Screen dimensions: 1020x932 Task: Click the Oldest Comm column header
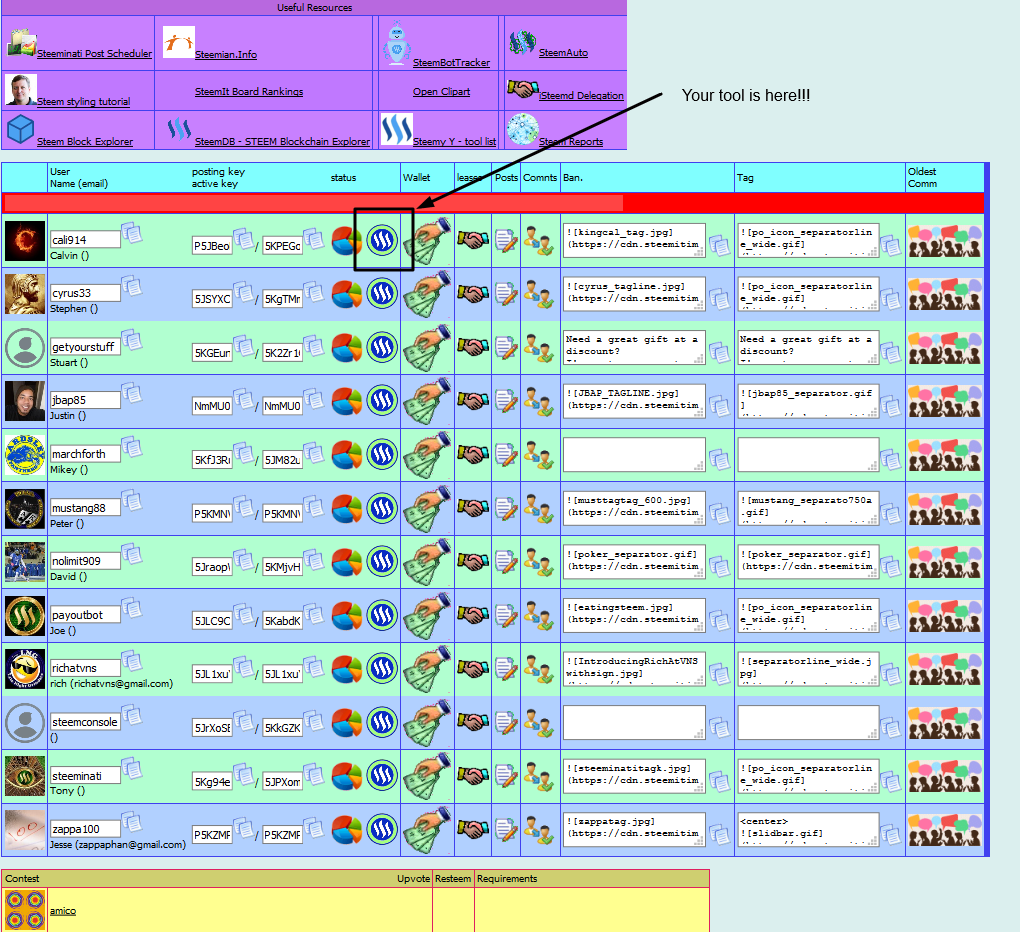pyautogui.click(x=922, y=178)
